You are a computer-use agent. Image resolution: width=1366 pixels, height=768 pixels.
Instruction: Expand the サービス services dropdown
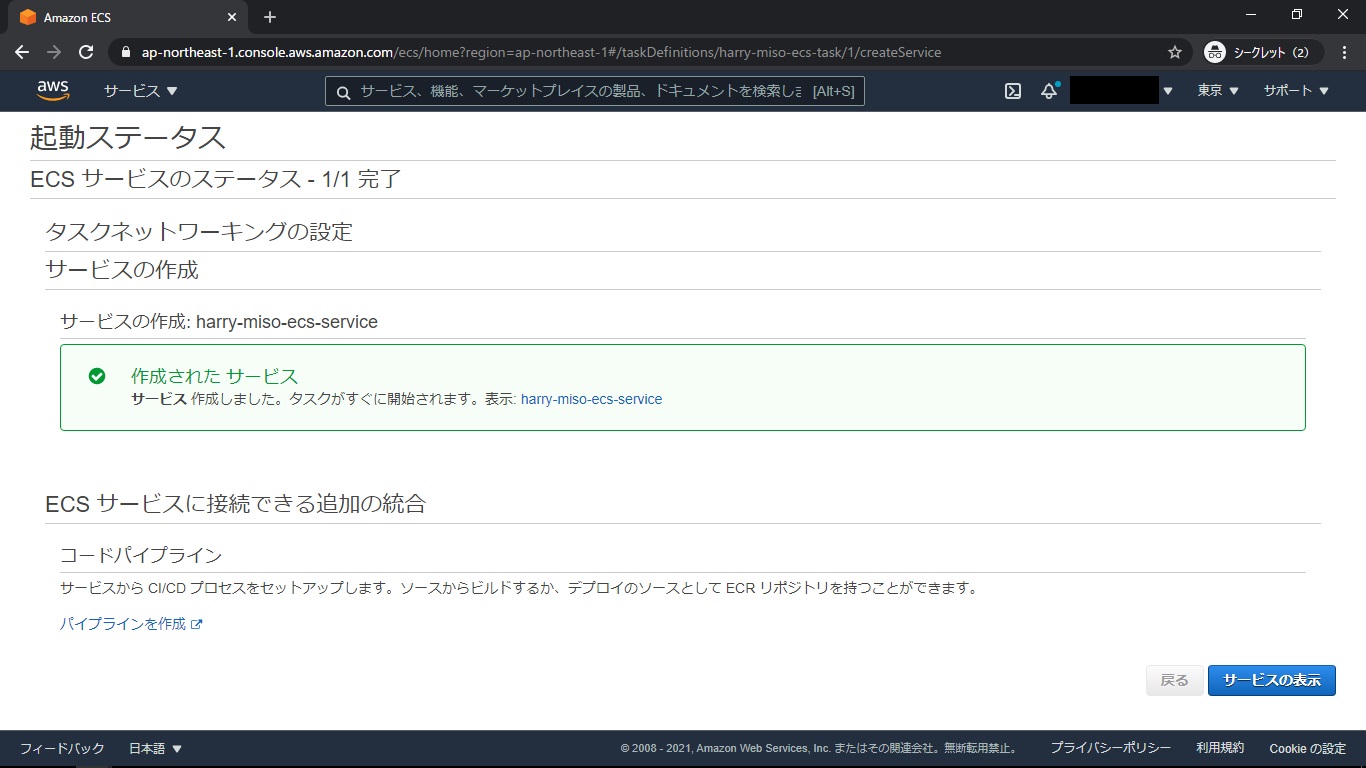pyautogui.click(x=140, y=91)
